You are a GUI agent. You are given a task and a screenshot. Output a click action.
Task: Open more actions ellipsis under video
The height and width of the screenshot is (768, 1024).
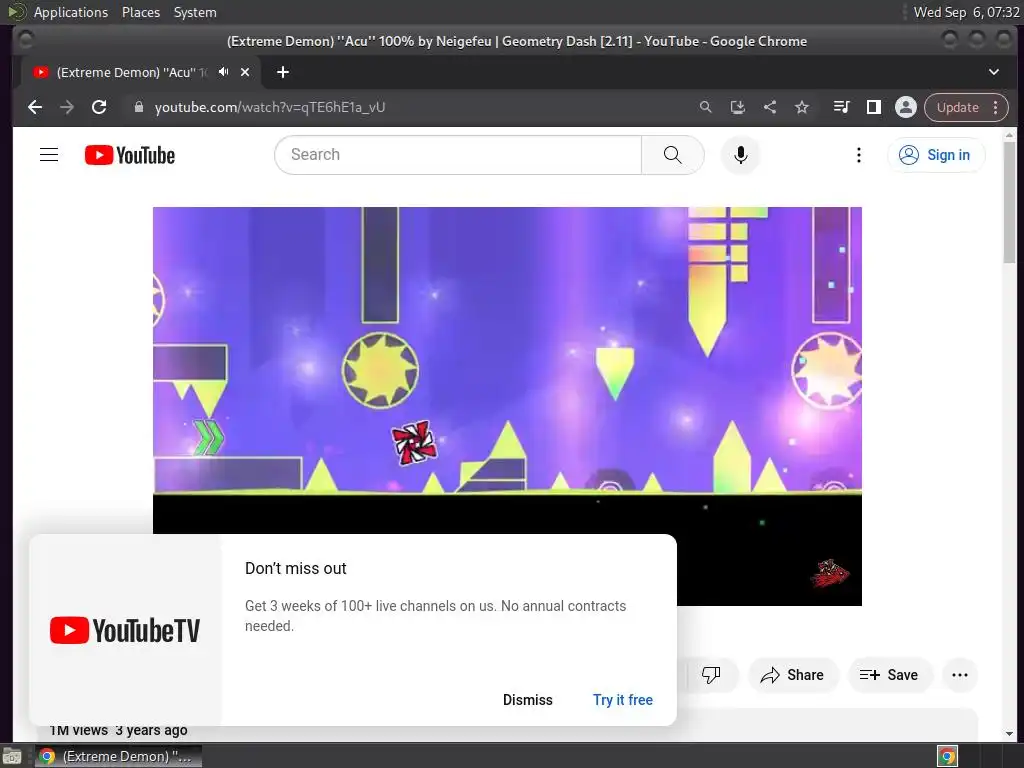click(x=960, y=675)
